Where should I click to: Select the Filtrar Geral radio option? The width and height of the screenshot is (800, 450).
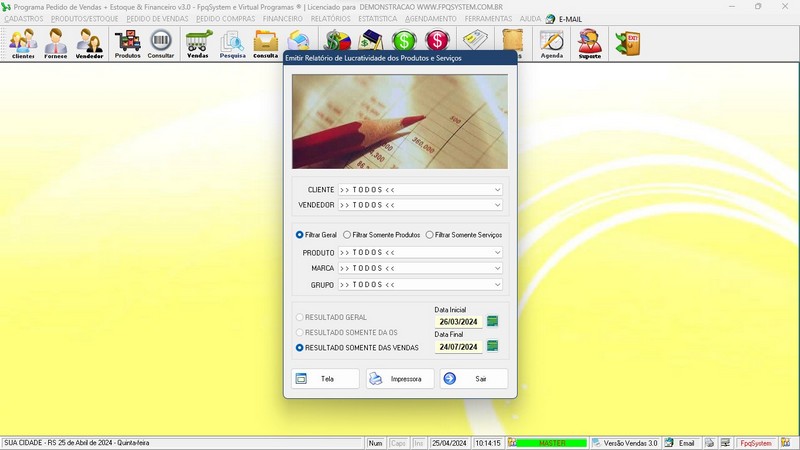pos(316,235)
